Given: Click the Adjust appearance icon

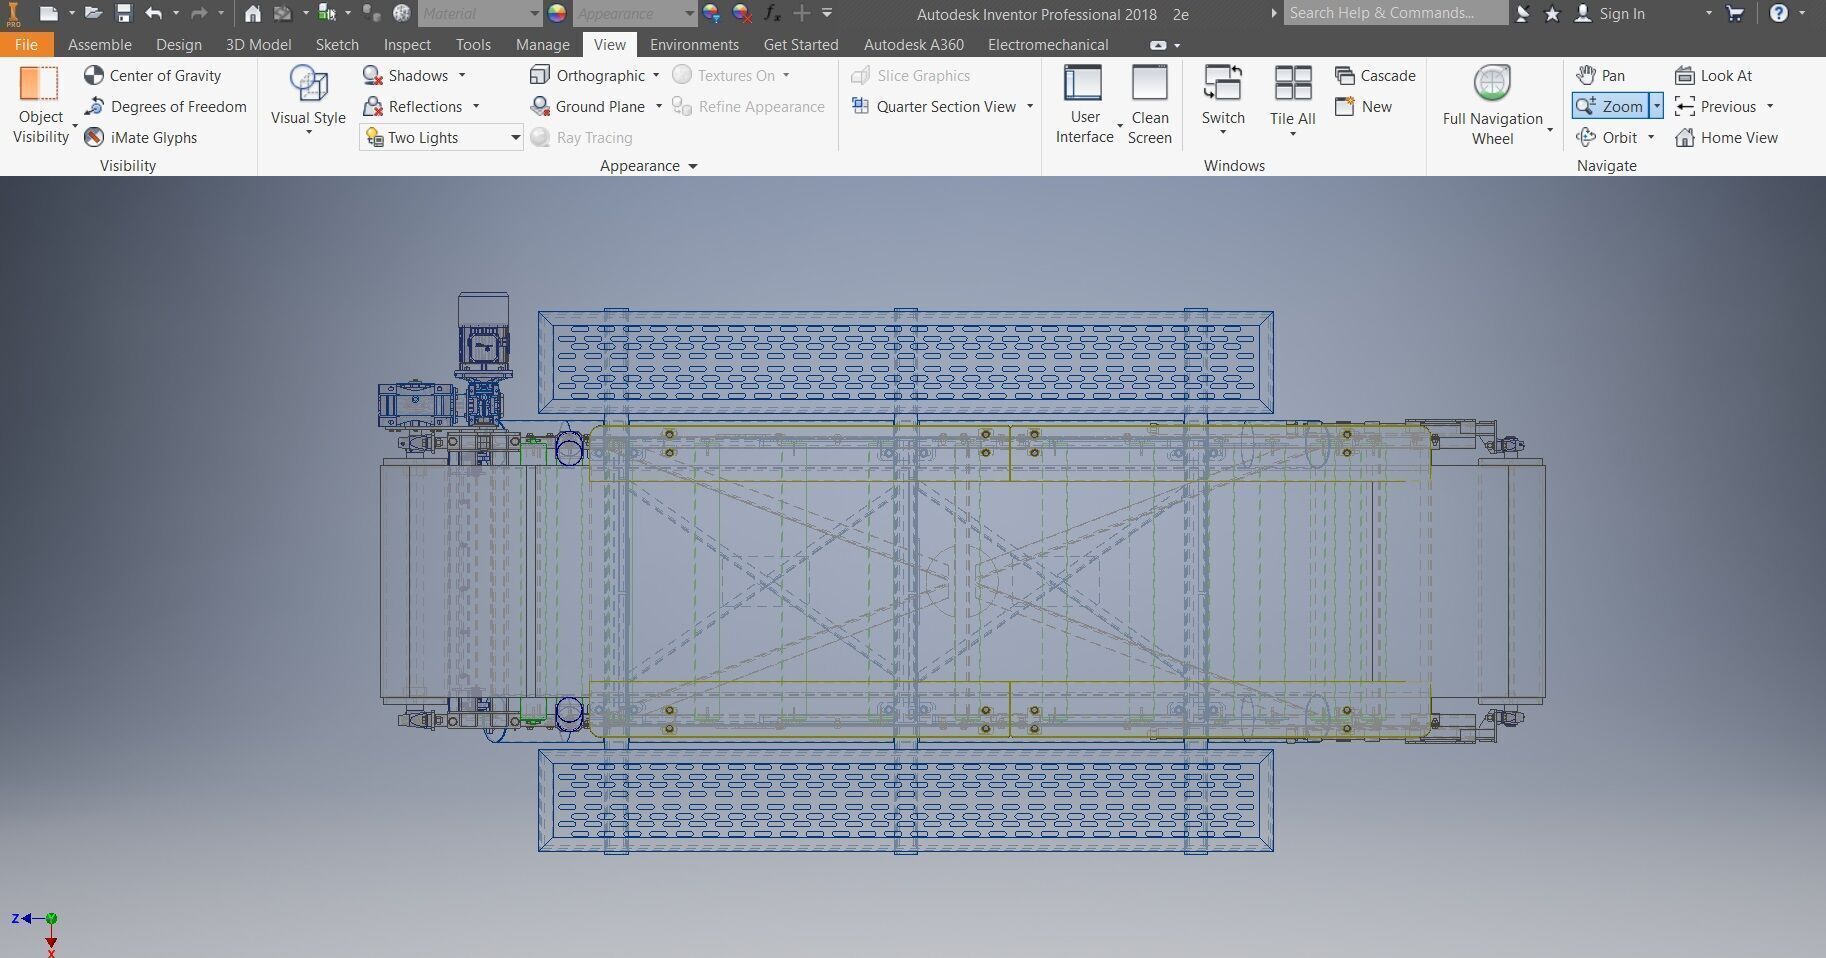Looking at the screenshot, I should [711, 13].
